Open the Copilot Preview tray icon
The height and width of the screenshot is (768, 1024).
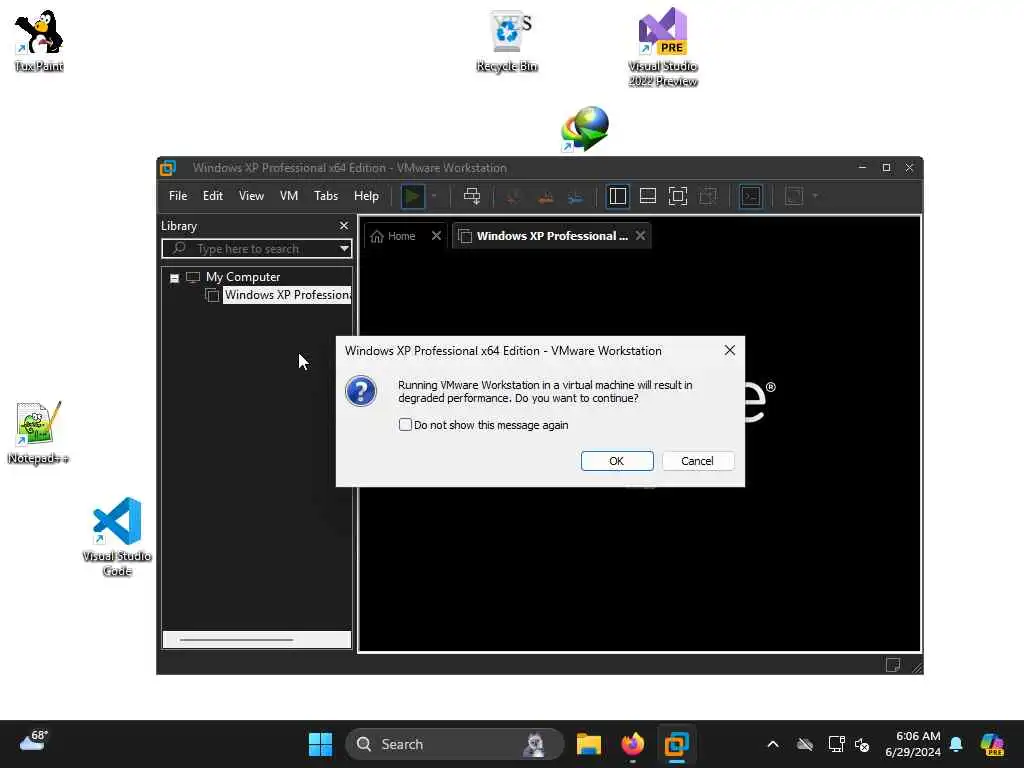tap(992, 744)
